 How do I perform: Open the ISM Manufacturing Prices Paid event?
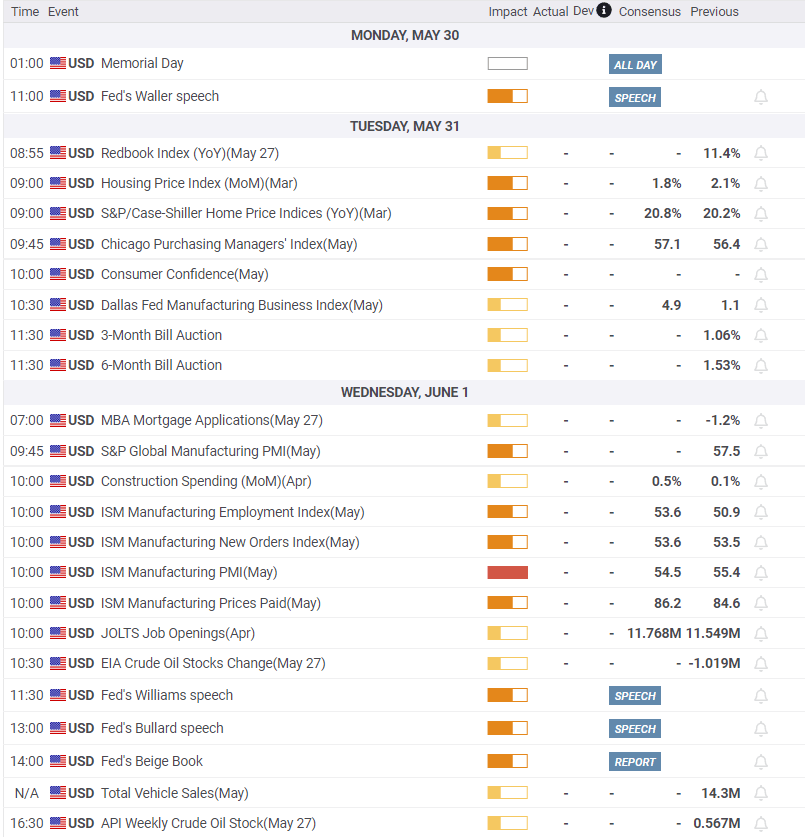(210, 603)
